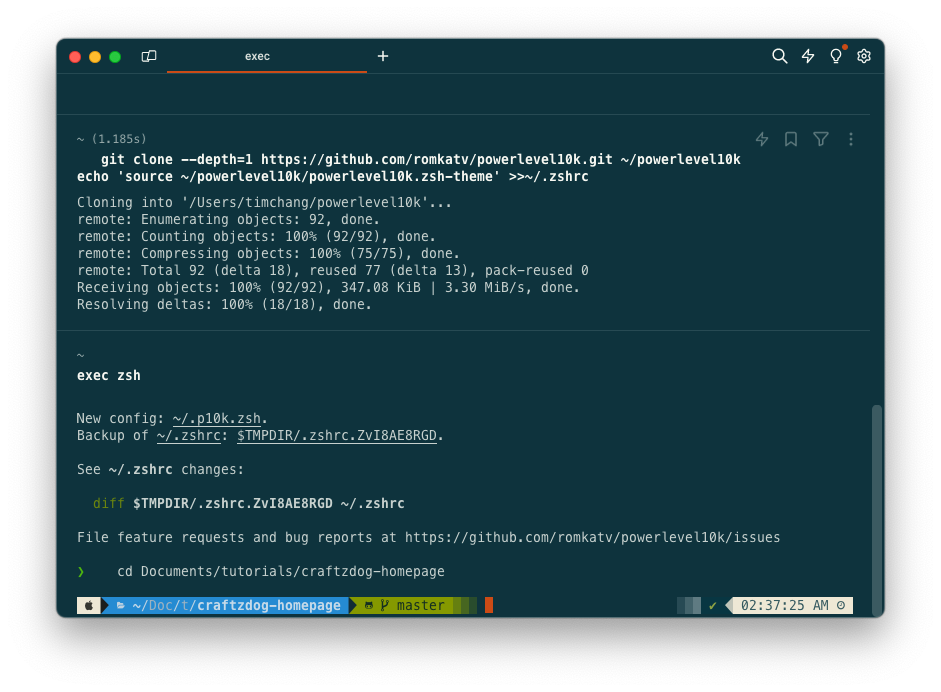The image size is (941, 692).
Task: Bookmark the git clone command block
Action: coord(791,139)
